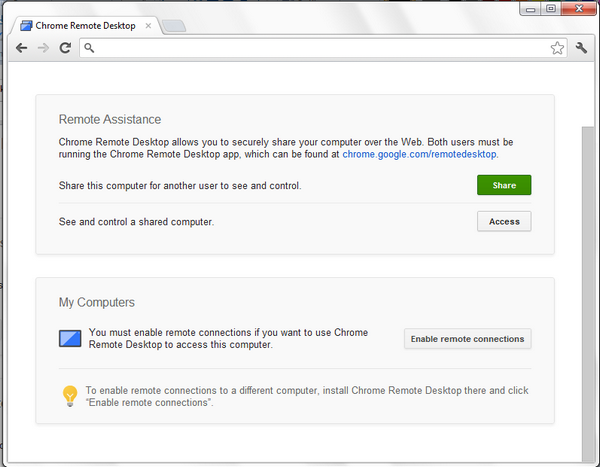Reload the page with refresh icon
The height and width of the screenshot is (467, 600).
coord(65,47)
